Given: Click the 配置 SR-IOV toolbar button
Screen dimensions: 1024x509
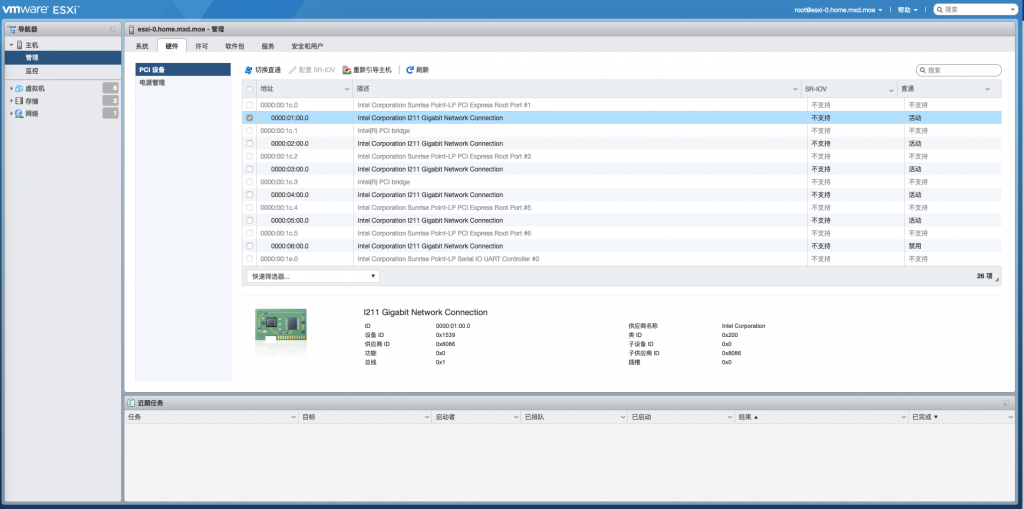Looking at the screenshot, I should coord(312,70).
